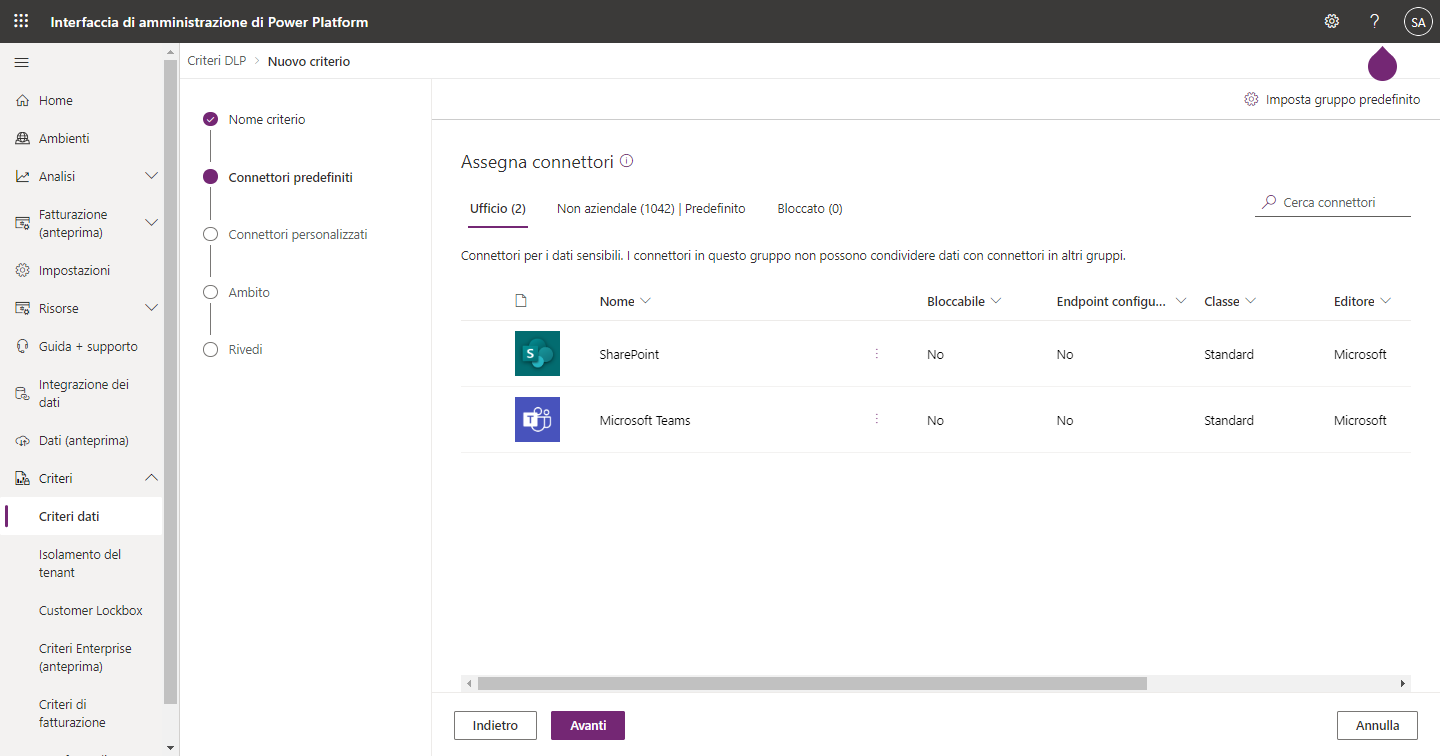Click the Integrazione dei dati icon
The width and height of the screenshot is (1440, 756).
tap(22, 394)
